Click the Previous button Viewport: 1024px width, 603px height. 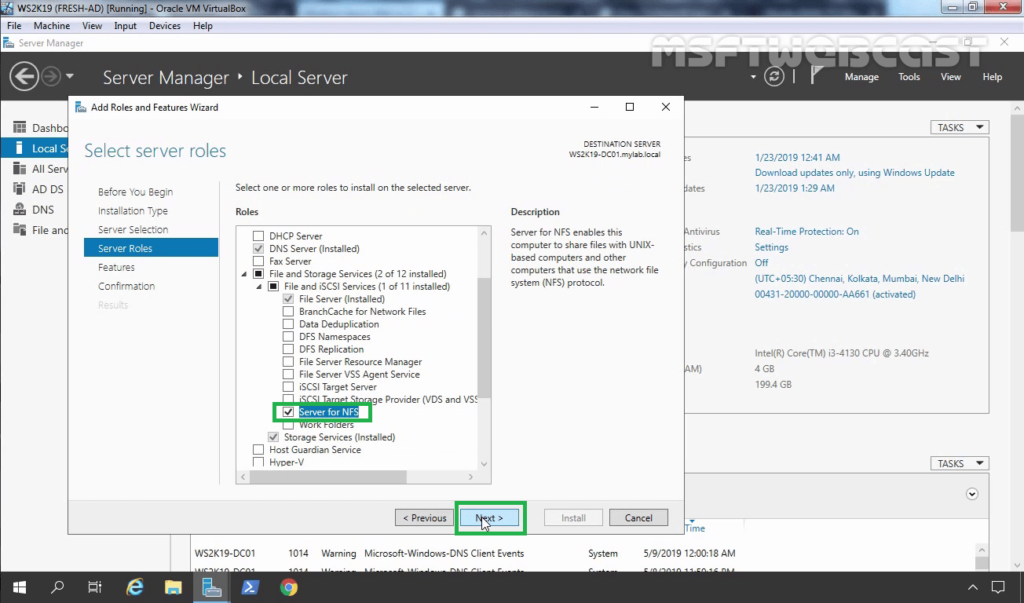(424, 518)
